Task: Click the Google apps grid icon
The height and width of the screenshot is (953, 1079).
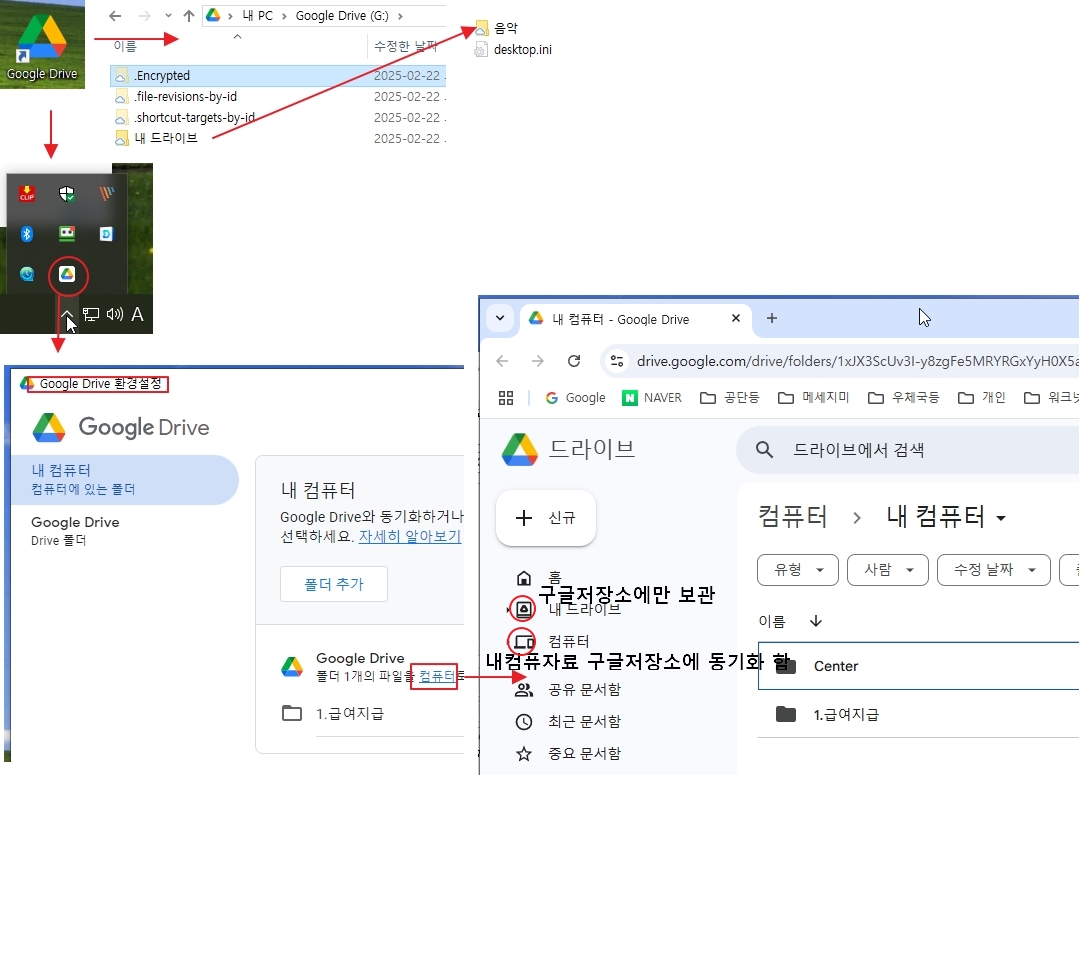Action: coord(506,397)
